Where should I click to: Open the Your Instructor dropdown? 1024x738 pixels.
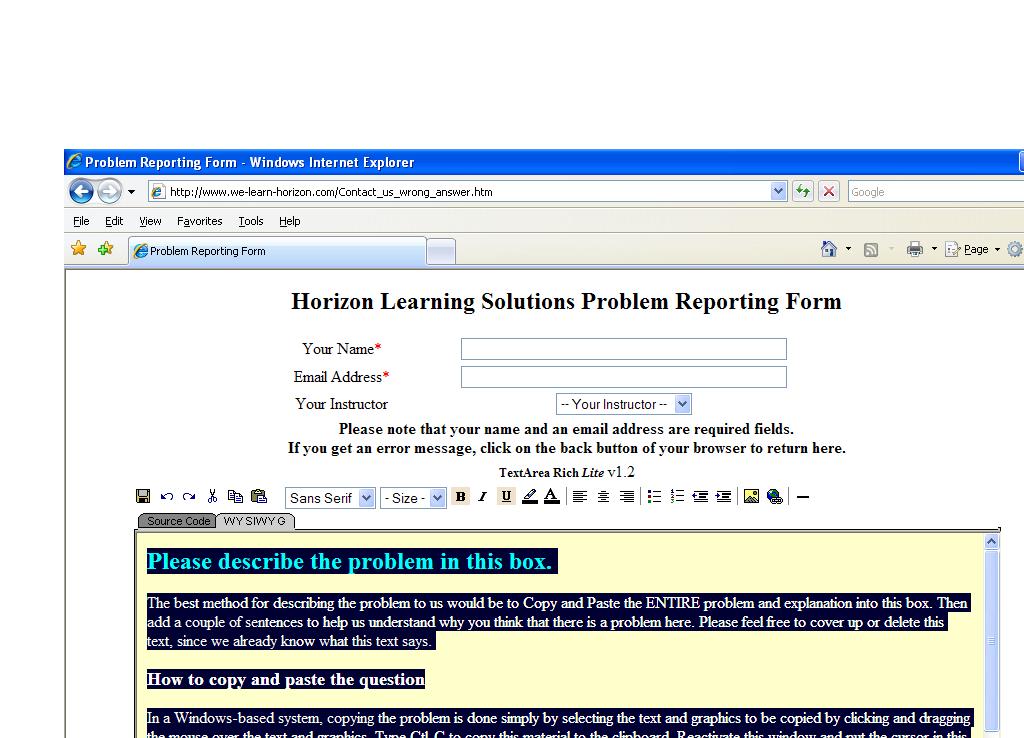[x=624, y=404]
